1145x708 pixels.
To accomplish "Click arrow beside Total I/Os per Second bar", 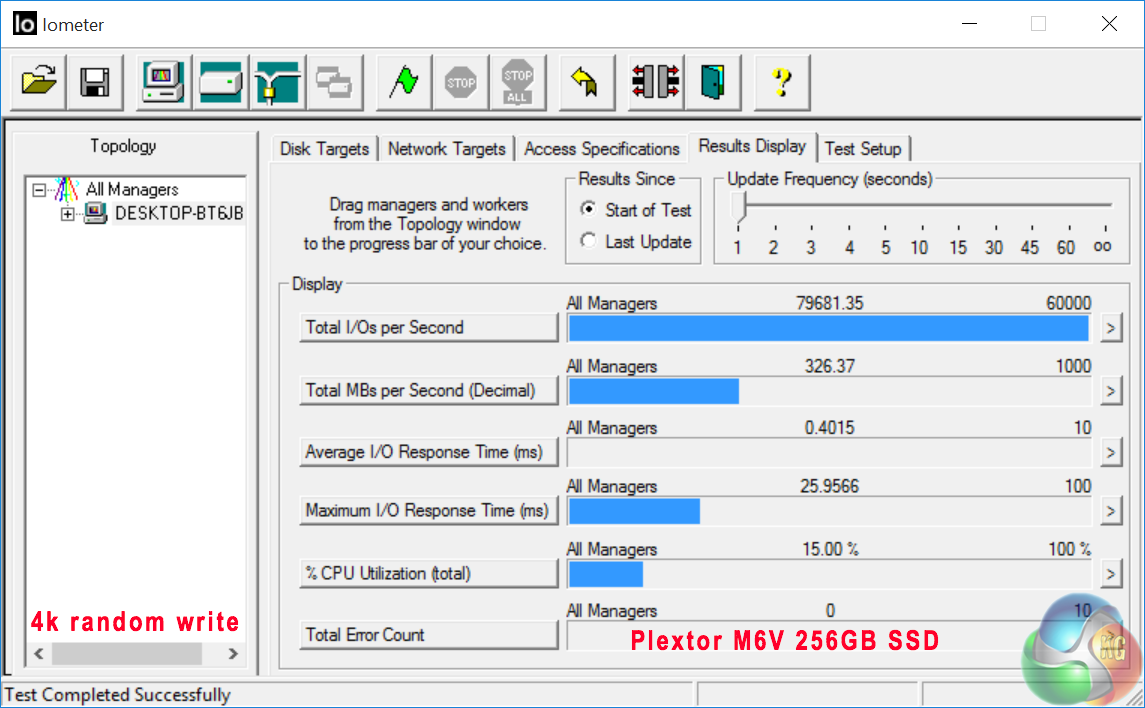I will tap(1110, 327).
